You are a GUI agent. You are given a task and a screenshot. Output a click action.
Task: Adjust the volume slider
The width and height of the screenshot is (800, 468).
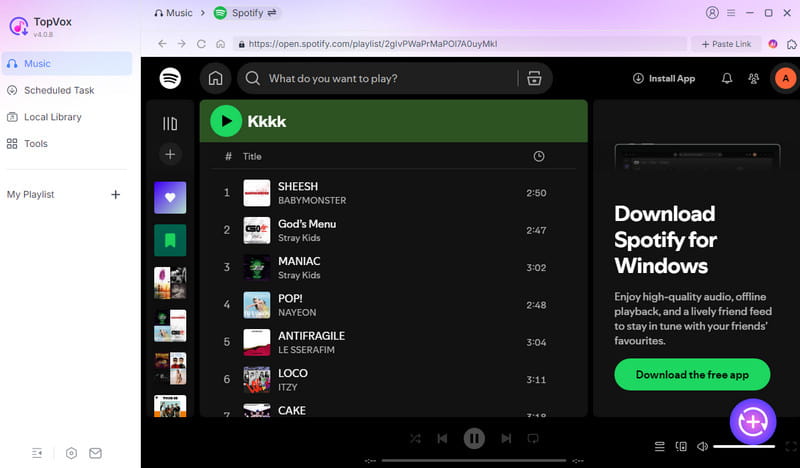point(744,447)
